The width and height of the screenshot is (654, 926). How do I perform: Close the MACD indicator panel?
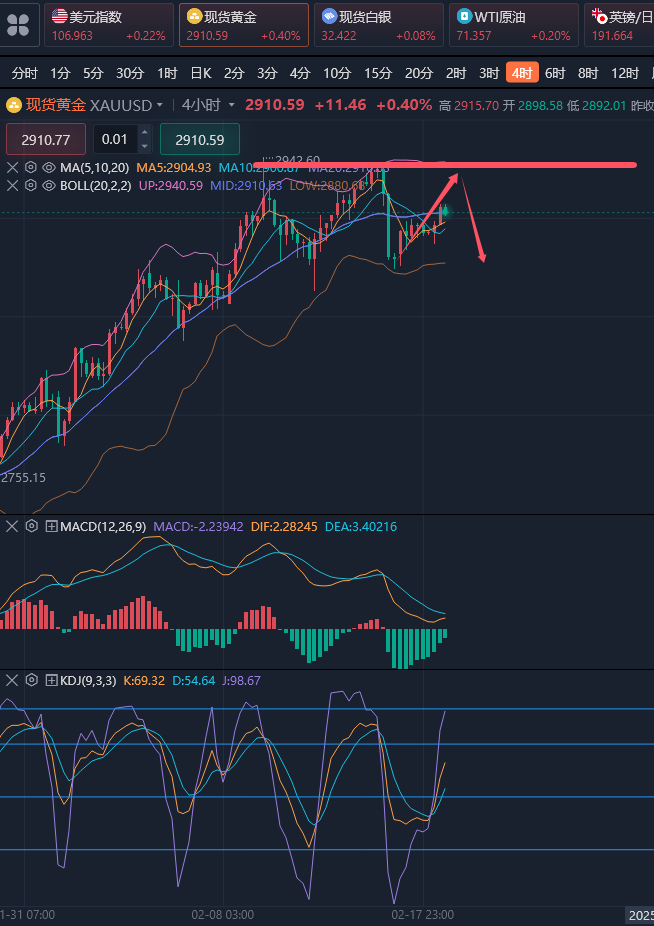click(12, 526)
